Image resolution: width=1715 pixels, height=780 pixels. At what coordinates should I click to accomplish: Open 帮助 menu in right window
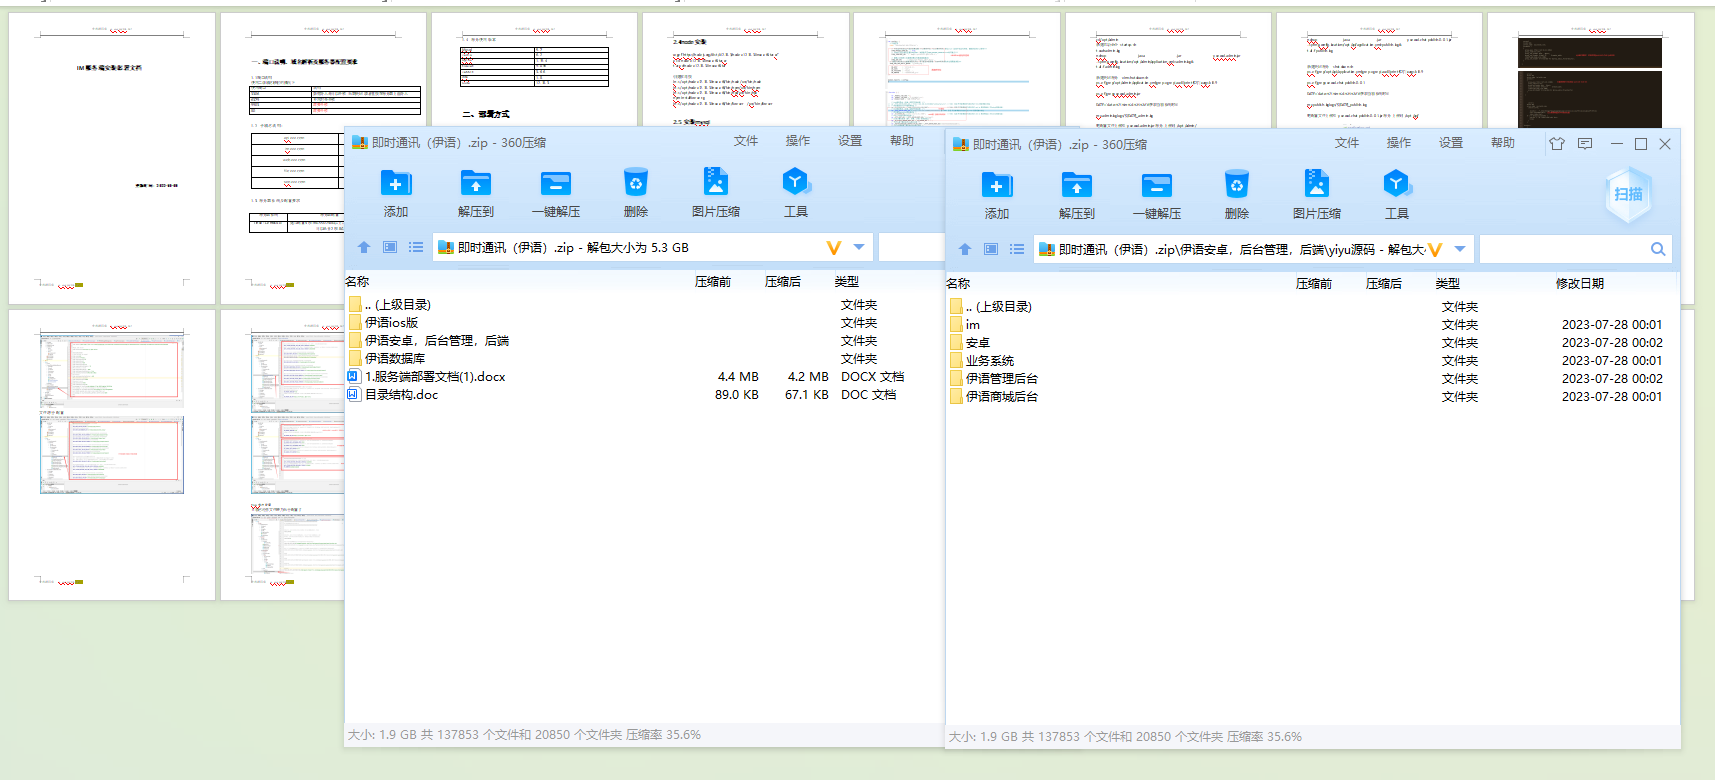point(1503,143)
